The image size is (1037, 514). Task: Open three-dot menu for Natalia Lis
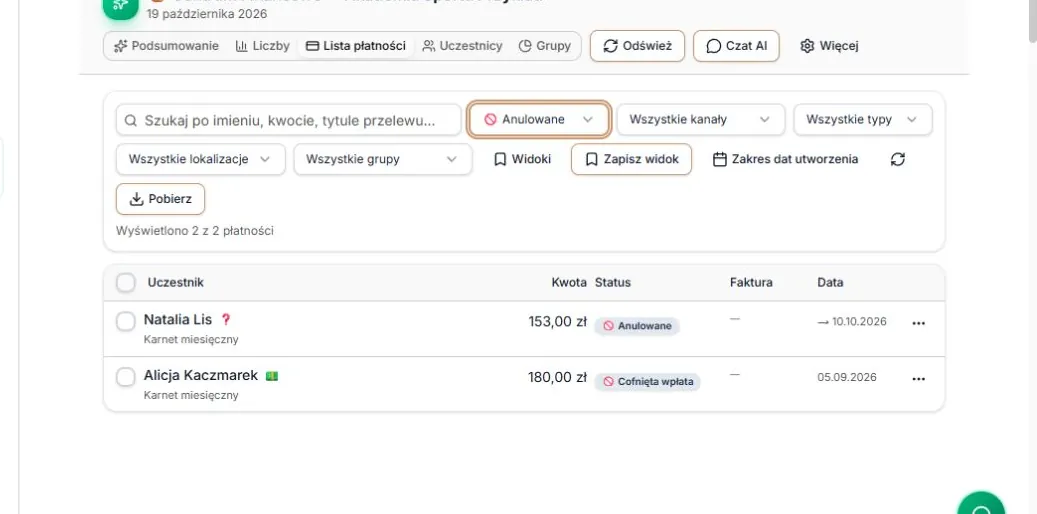point(919,323)
